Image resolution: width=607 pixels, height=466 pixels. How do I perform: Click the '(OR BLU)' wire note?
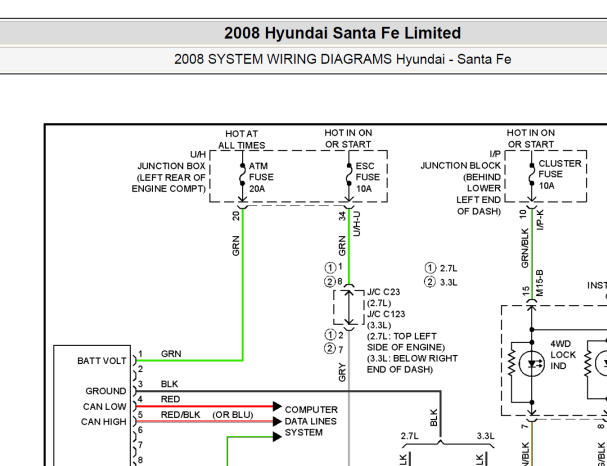[233, 415]
